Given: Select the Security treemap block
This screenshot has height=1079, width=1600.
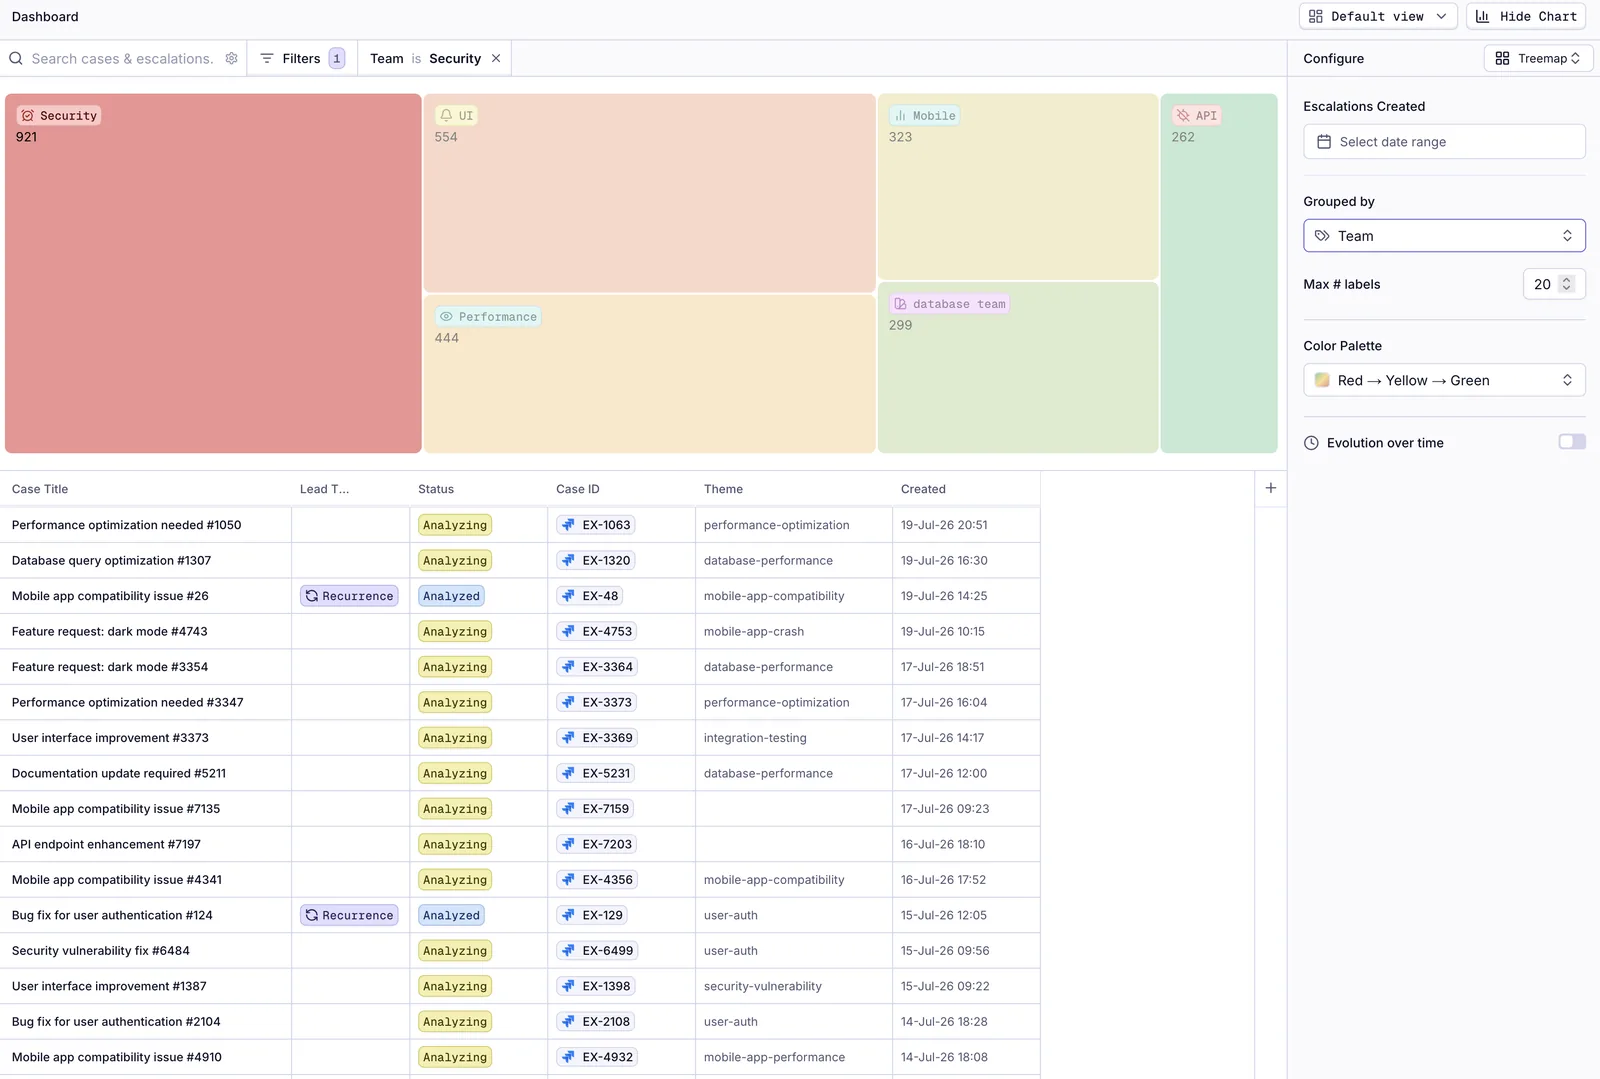Looking at the screenshot, I should pos(213,273).
